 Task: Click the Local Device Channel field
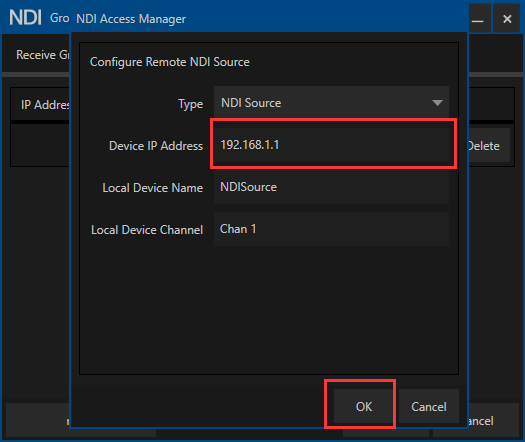coord(331,229)
